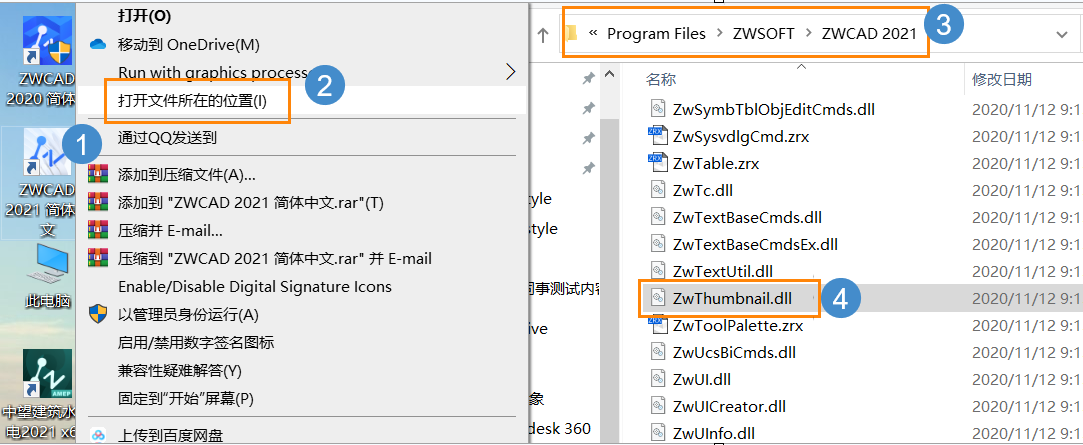The width and height of the screenshot is (1083, 445).
Task: Click the modified date of ZwUI.dll
Action: (1026, 379)
